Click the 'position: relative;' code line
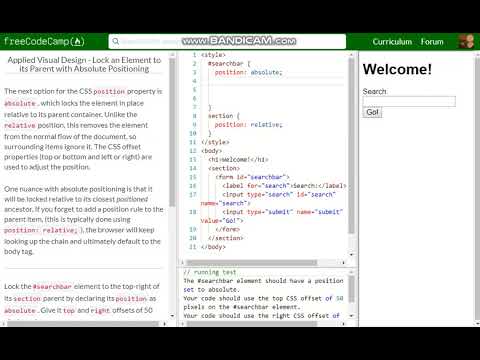The image size is (480, 360). [x=248, y=125]
